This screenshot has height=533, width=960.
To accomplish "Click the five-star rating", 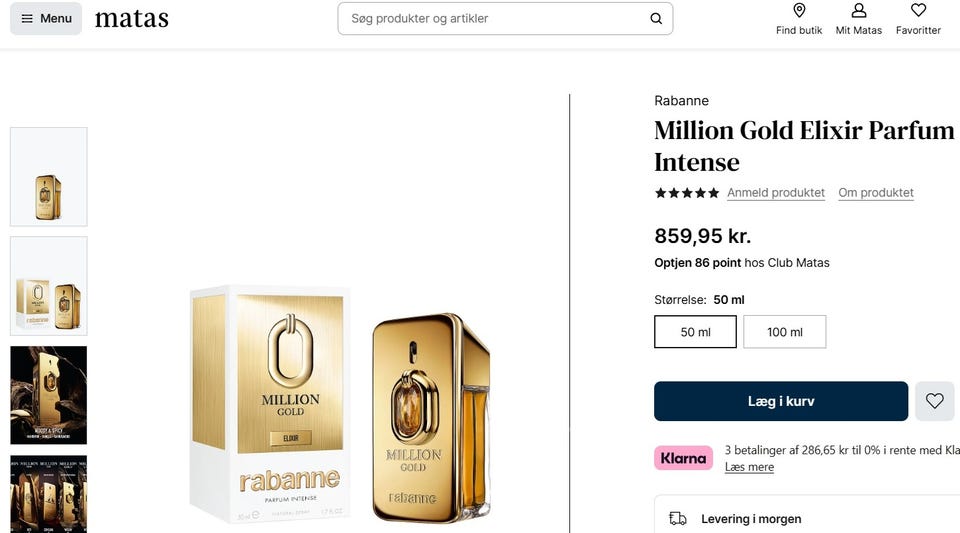I will (686, 193).
